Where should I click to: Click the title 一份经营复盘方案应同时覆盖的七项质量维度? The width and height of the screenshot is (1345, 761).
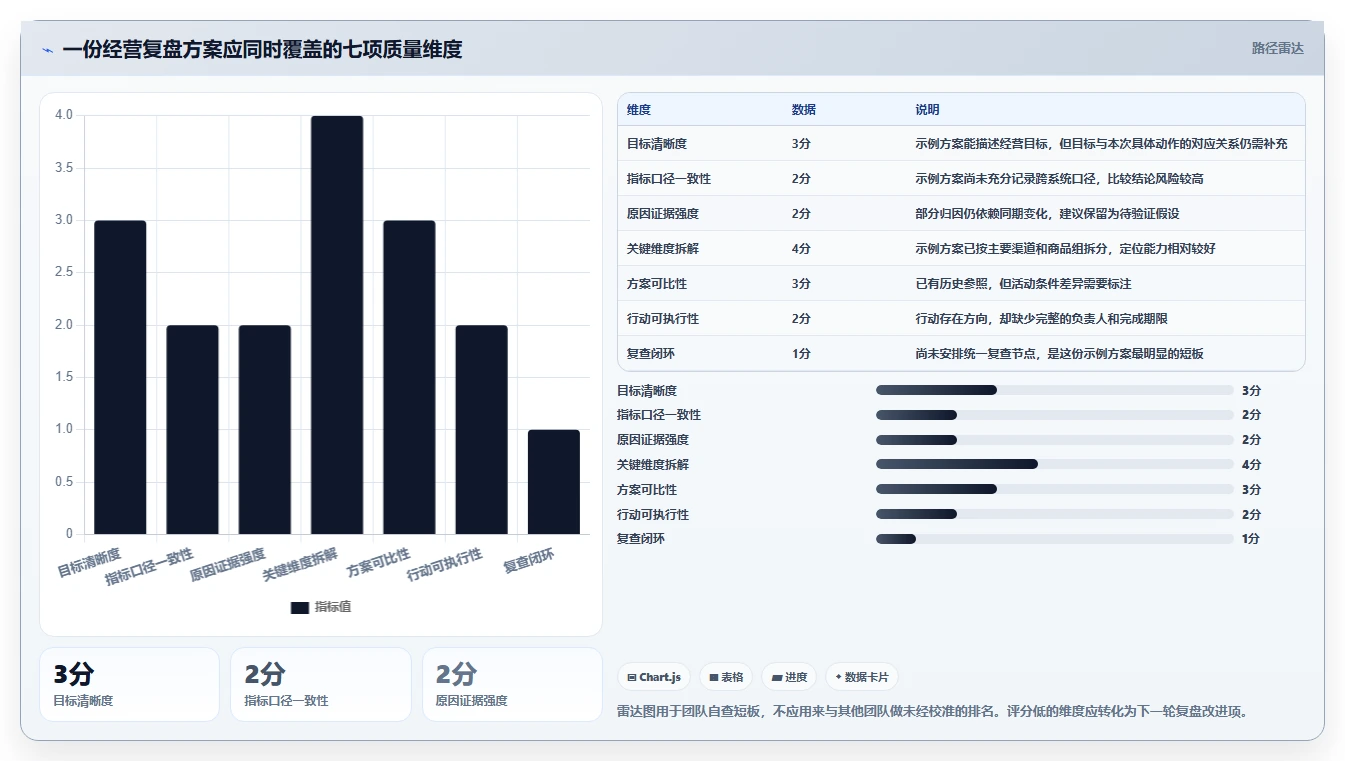pos(262,49)
